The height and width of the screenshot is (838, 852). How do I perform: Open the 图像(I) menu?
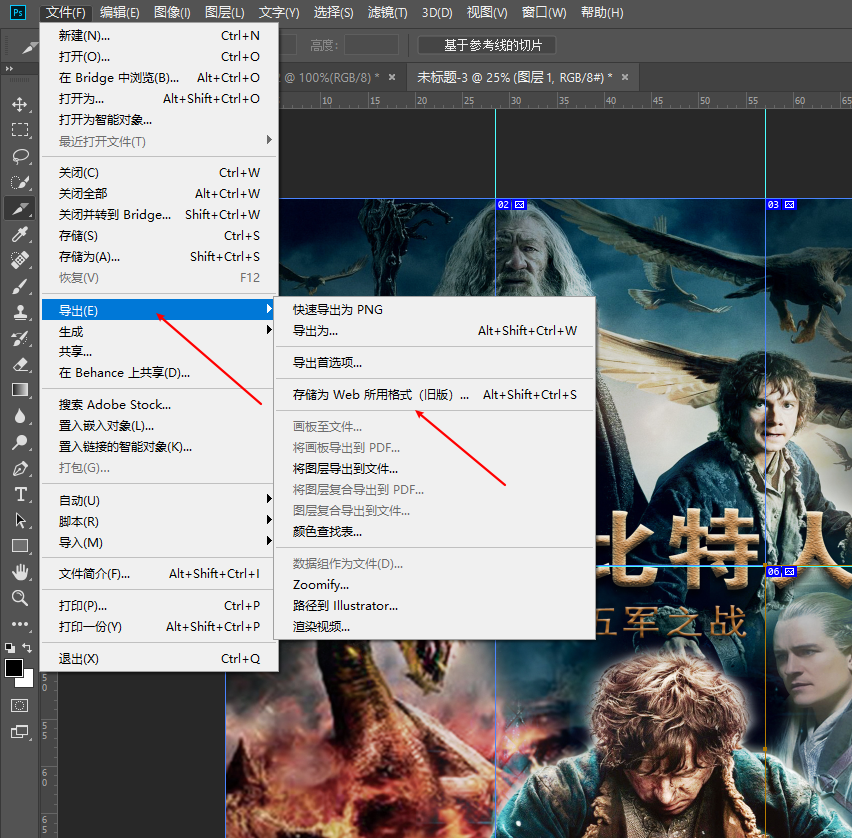click(172, 12)
